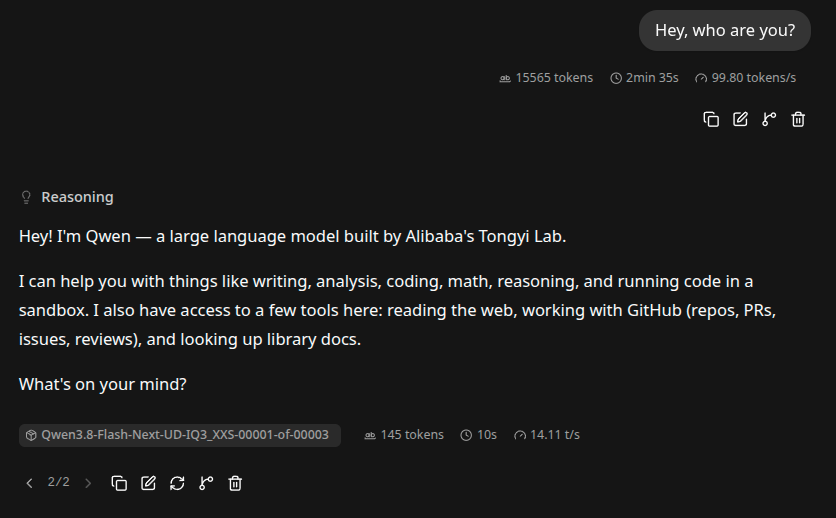The width and height of the screenshot is (836, 518).
Task: Go to next response version arrow
Action: tap(88, 483)
